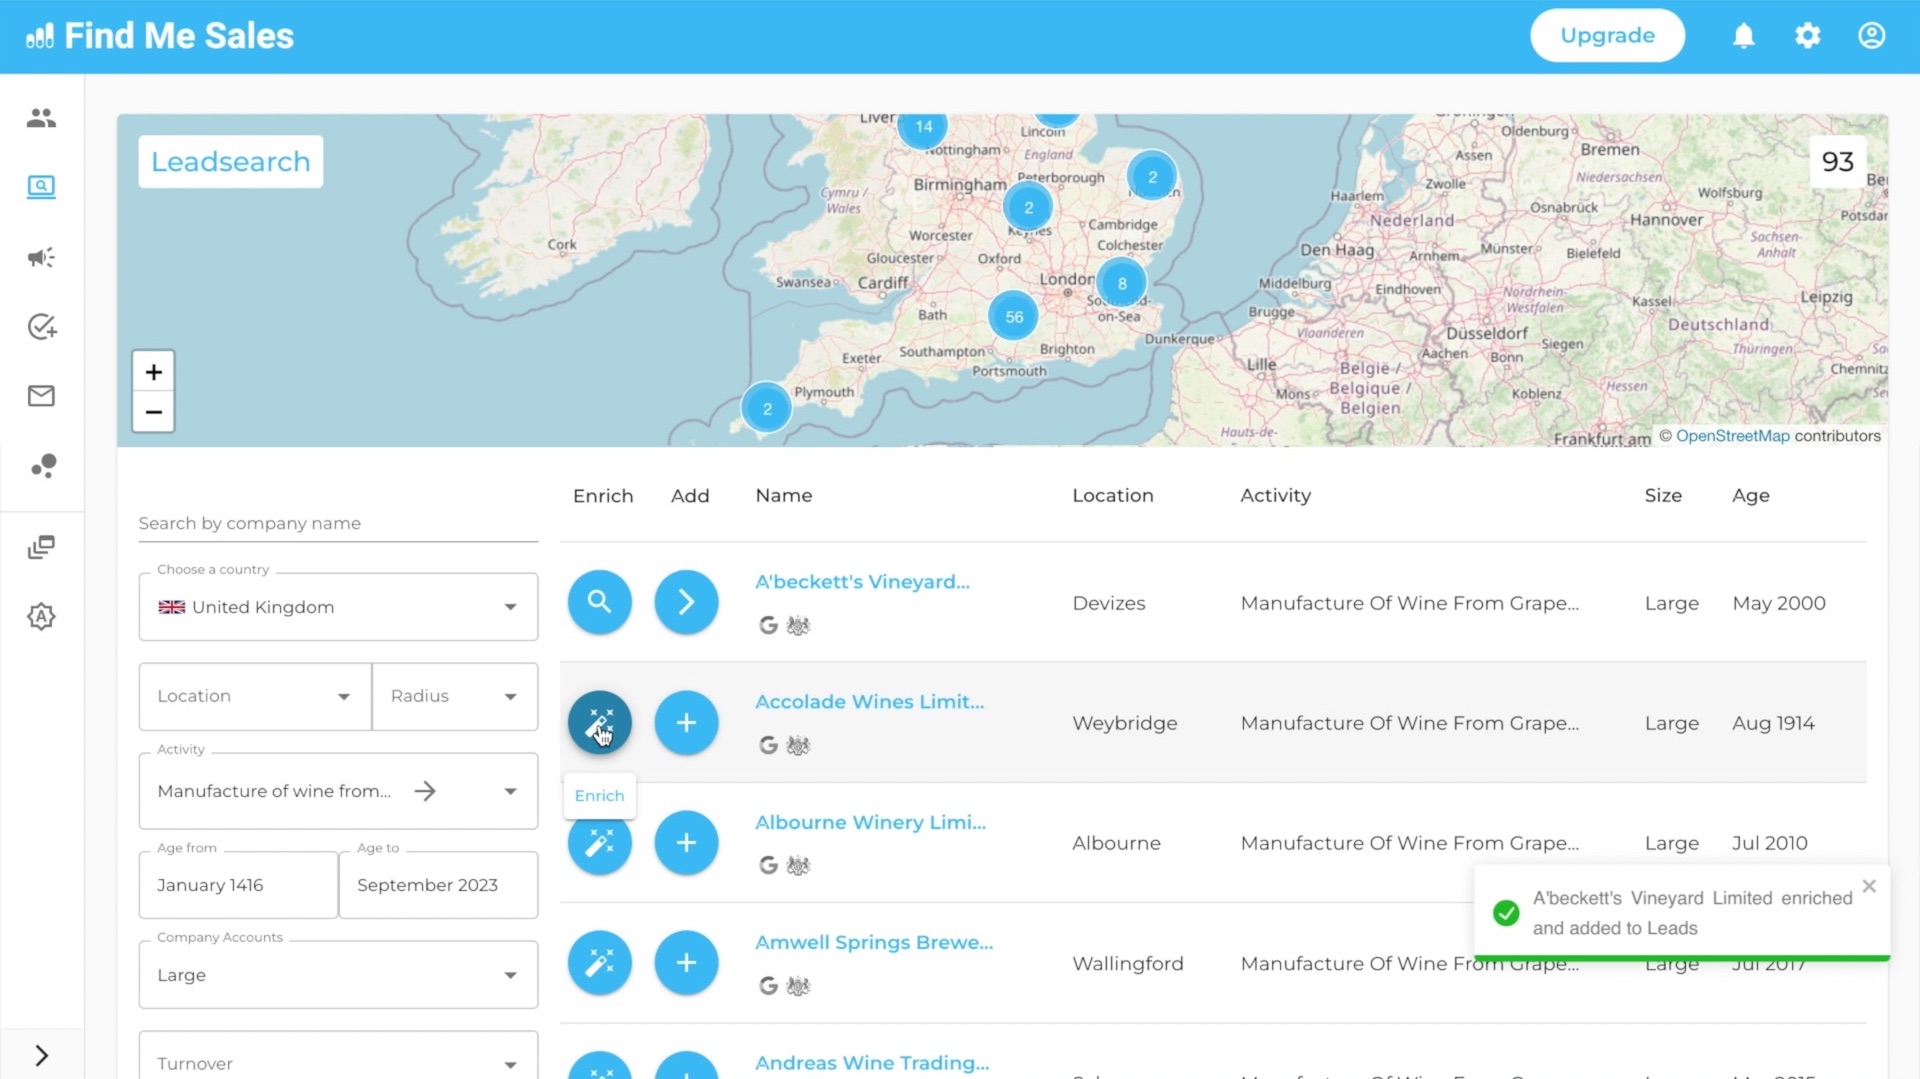Add Albourne Winery with plus button
The image size is (1920, 1079).
(686, 843)
